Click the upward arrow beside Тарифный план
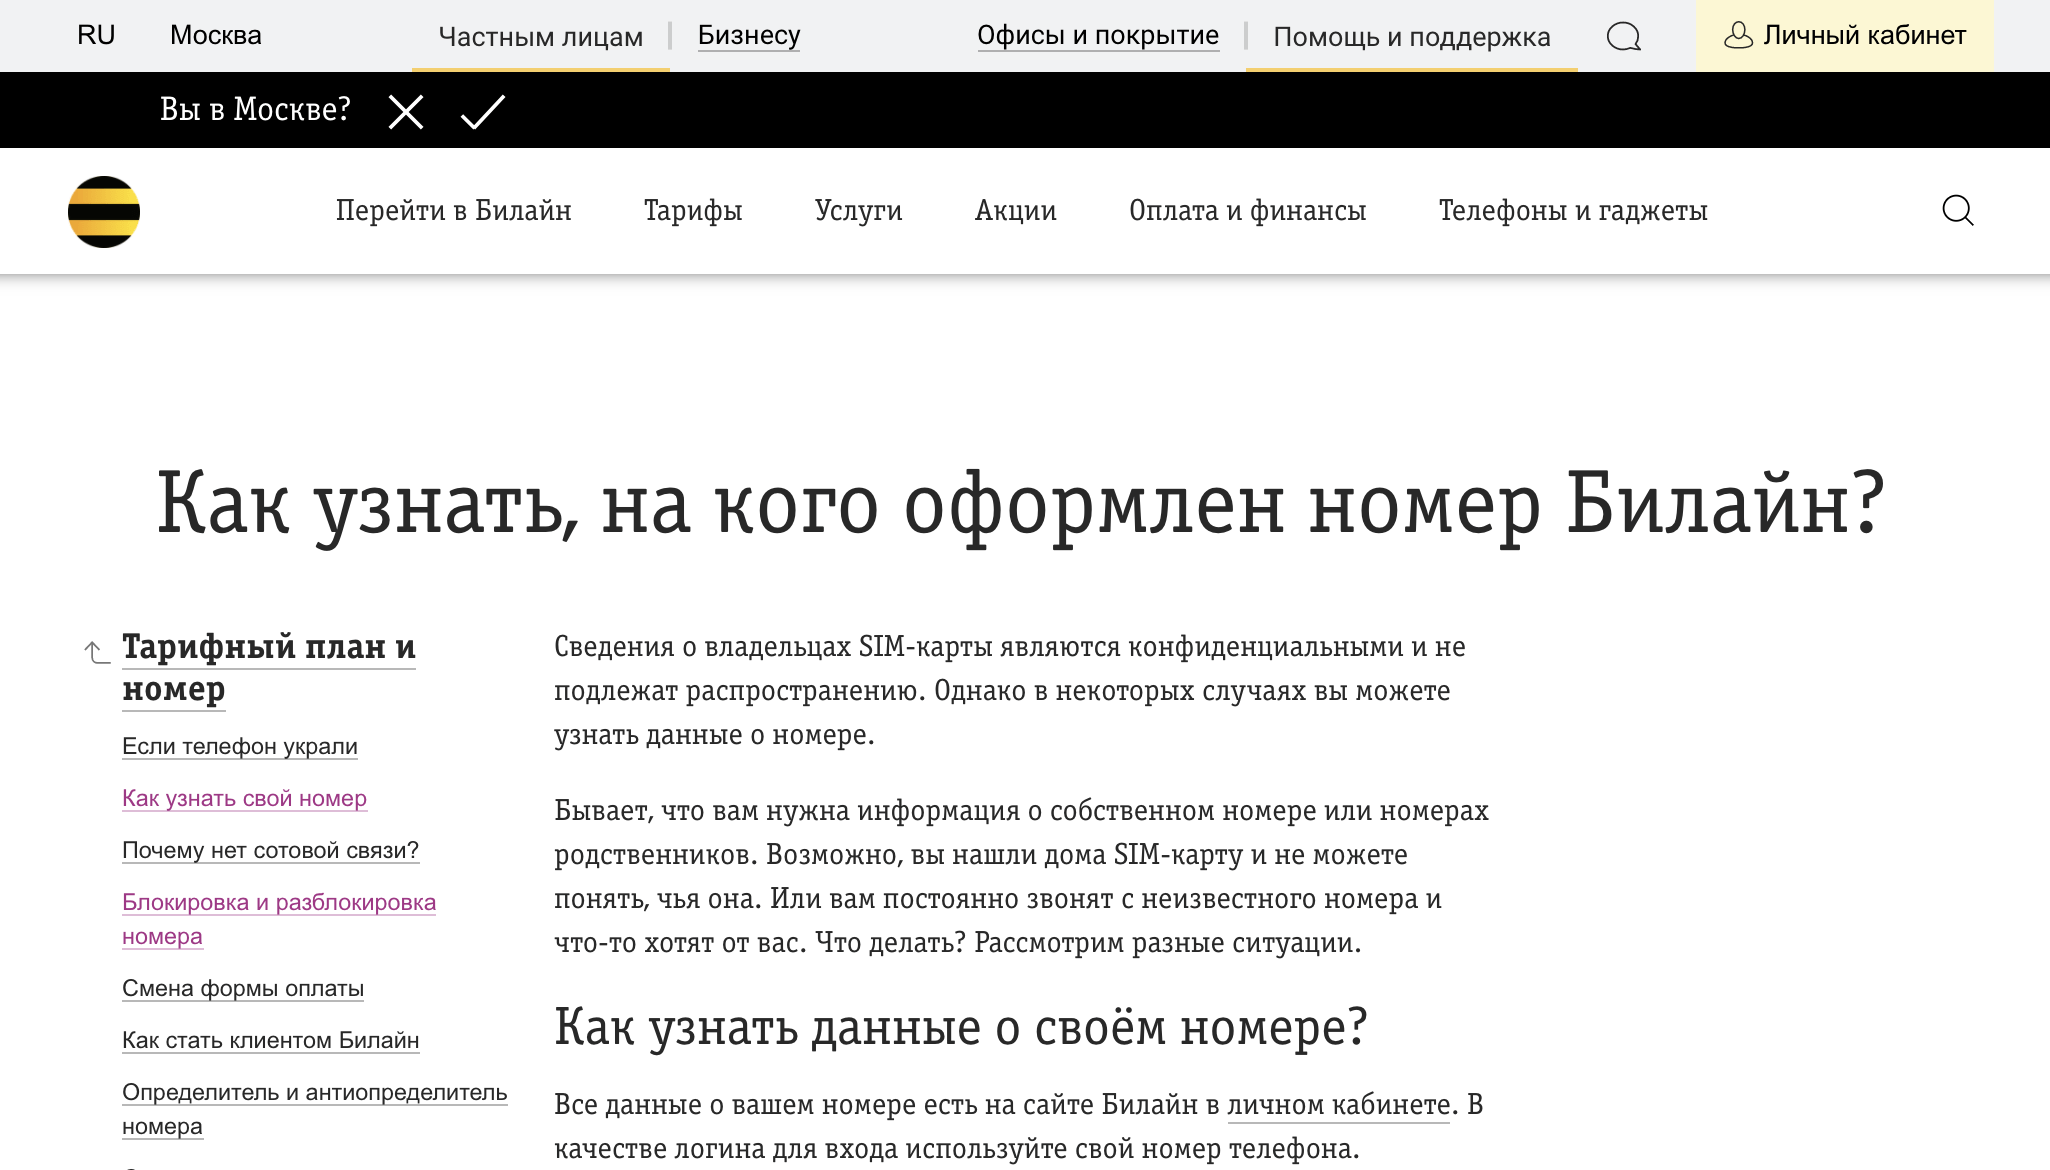The height and width of the screenshot is (1170, 2050). [93, 651]
